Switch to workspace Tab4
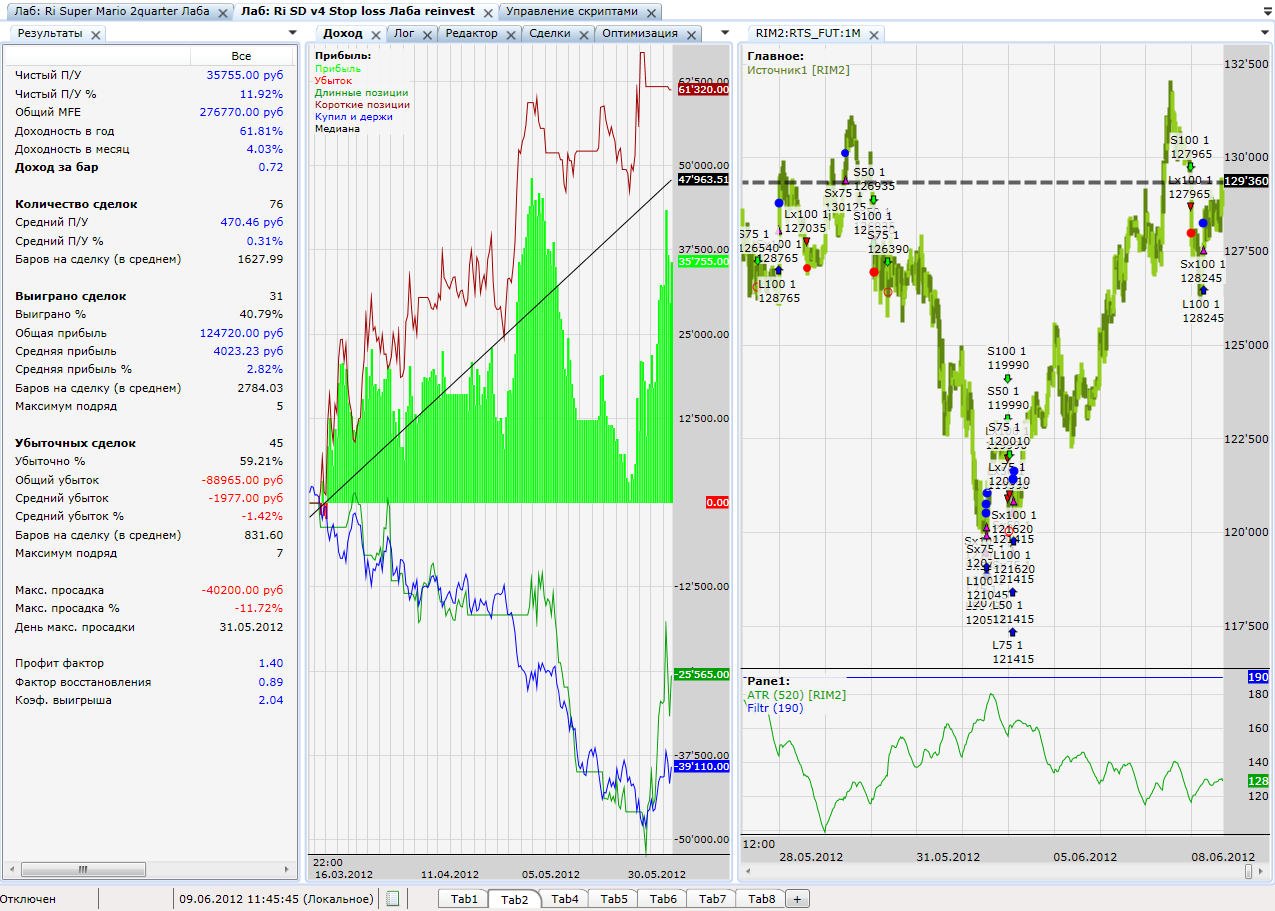 pyautogui.click(x=564, y=899)
